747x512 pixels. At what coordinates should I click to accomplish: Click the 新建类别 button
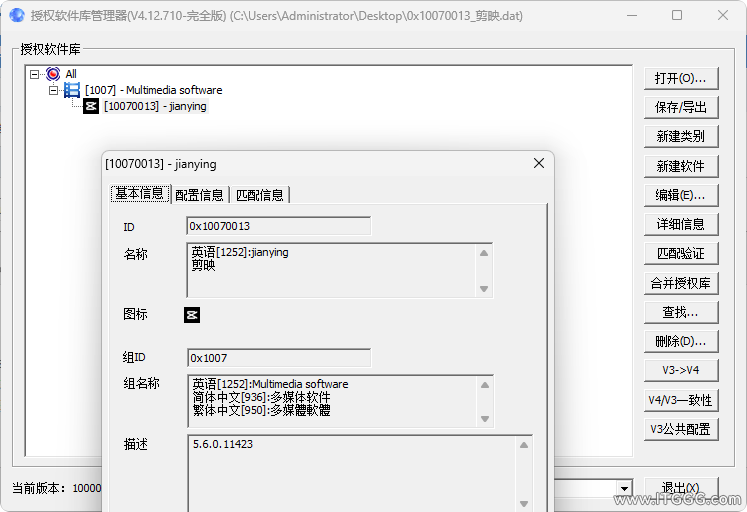pyautogui.click(x=681, y=137)
